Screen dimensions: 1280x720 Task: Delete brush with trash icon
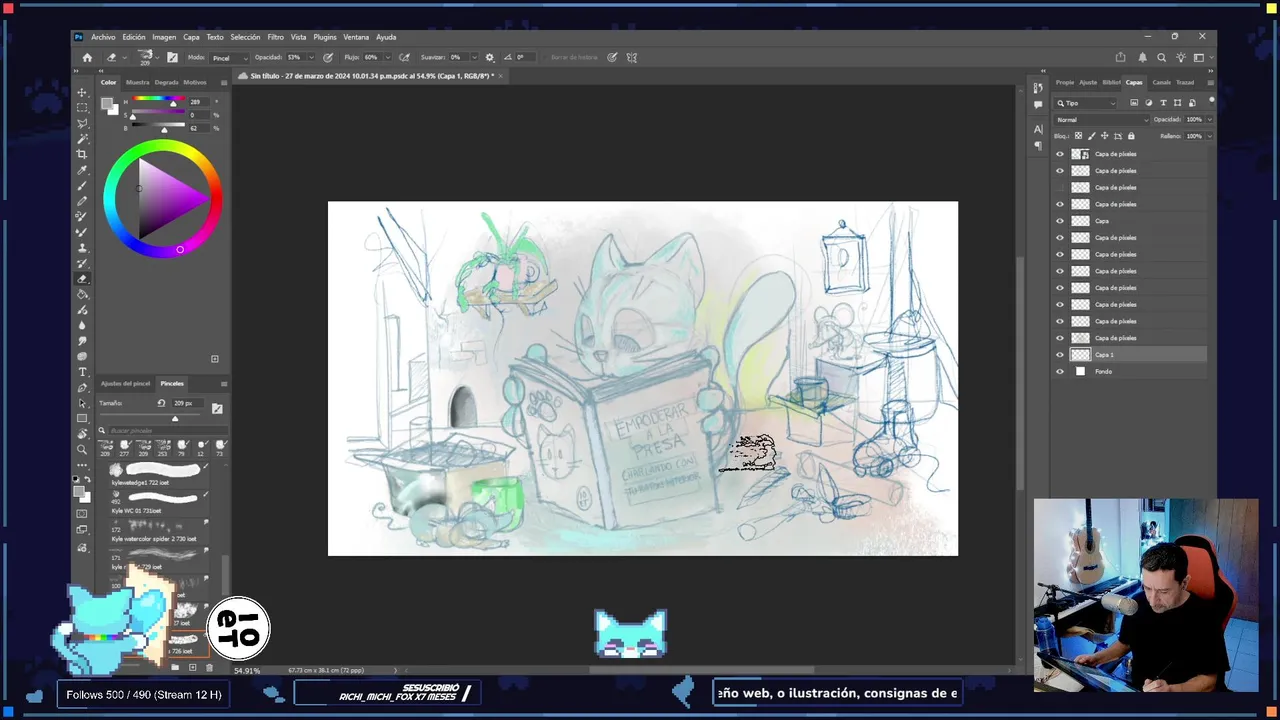click(209, 667)
